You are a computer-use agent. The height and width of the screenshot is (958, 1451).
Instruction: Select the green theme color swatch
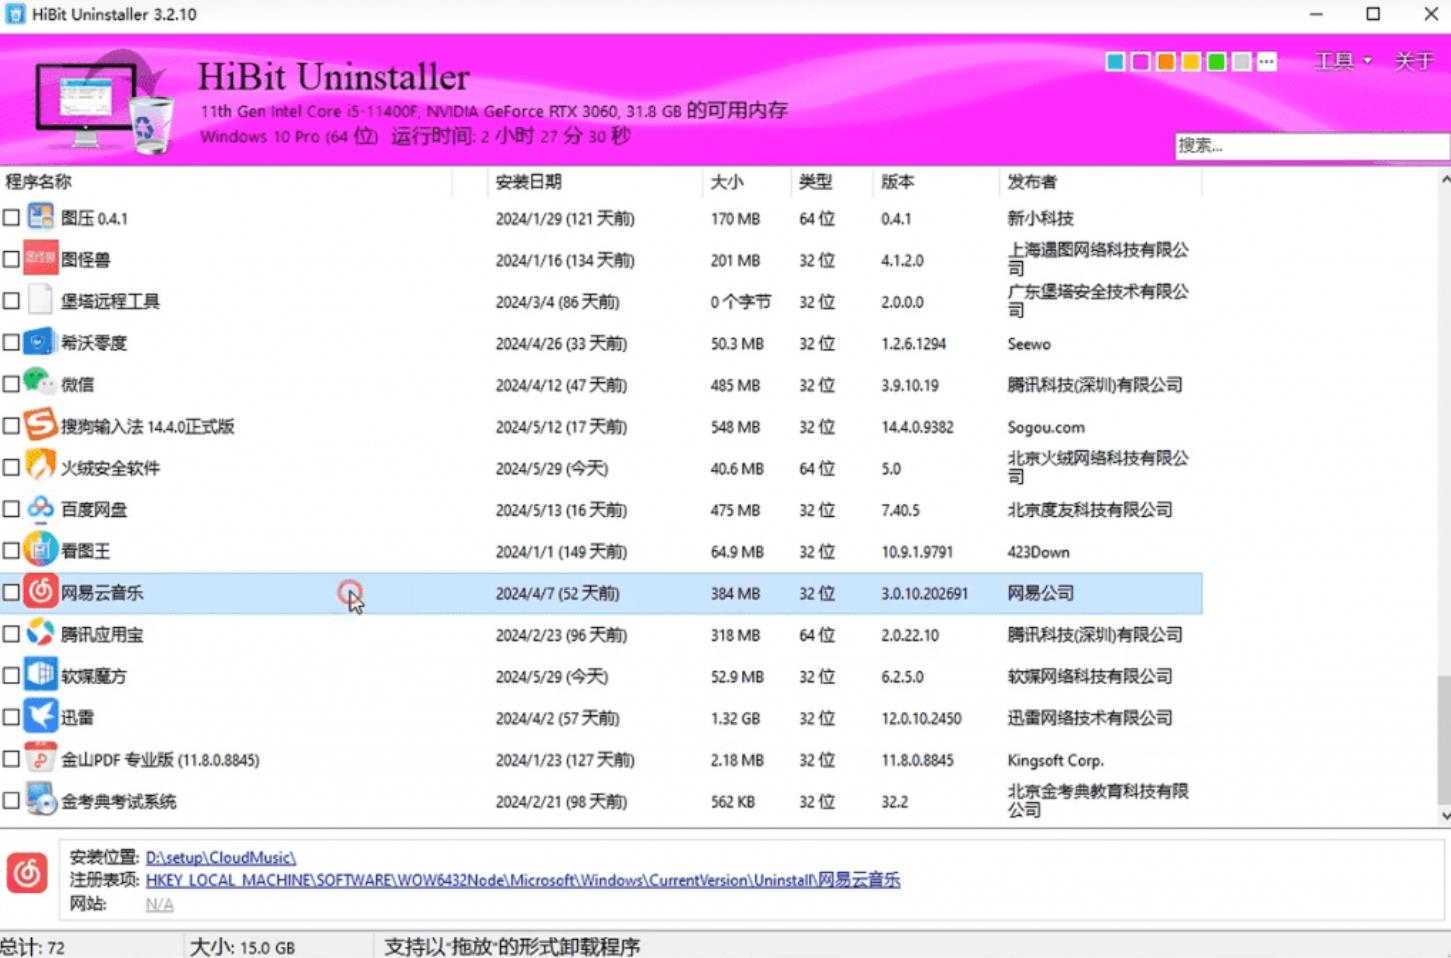(x=1217, y=61)
